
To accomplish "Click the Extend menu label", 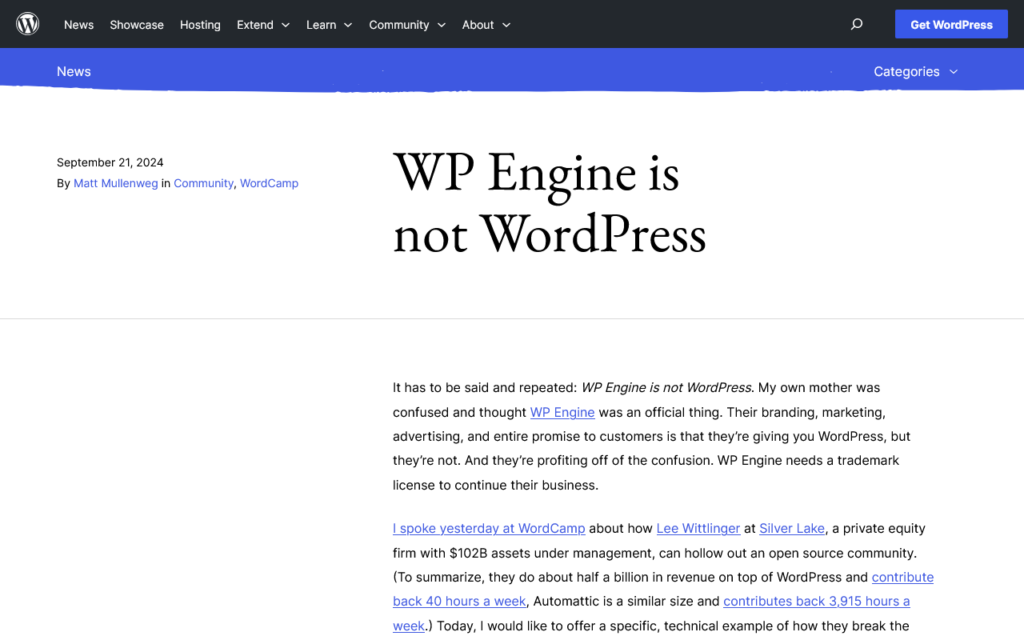I will [255, 25].
